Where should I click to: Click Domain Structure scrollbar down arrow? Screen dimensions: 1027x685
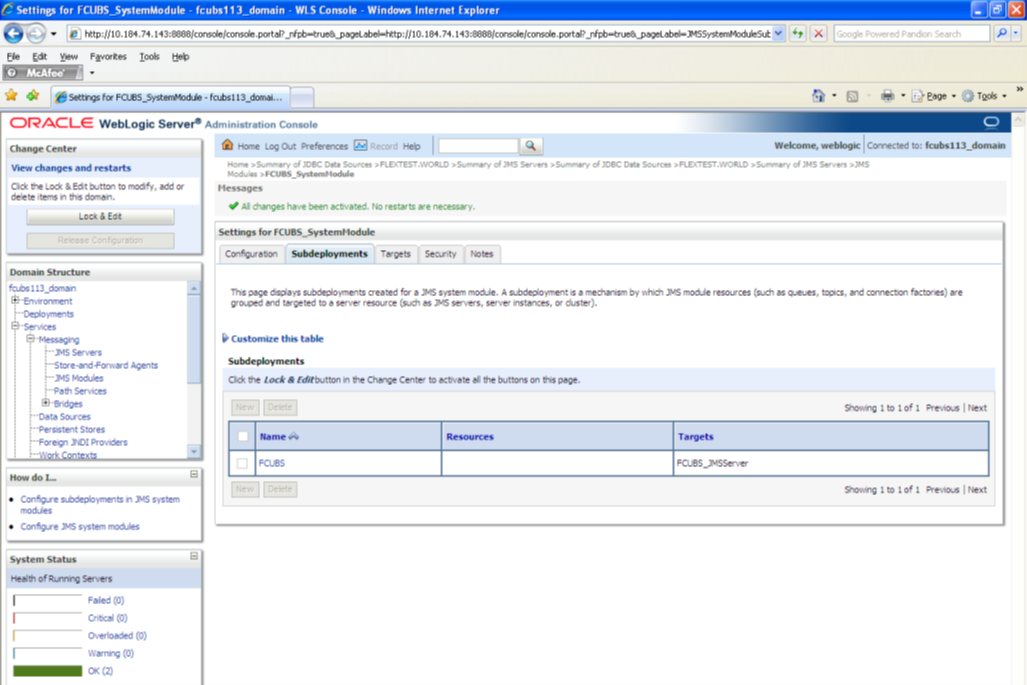(x=193, y=451)
